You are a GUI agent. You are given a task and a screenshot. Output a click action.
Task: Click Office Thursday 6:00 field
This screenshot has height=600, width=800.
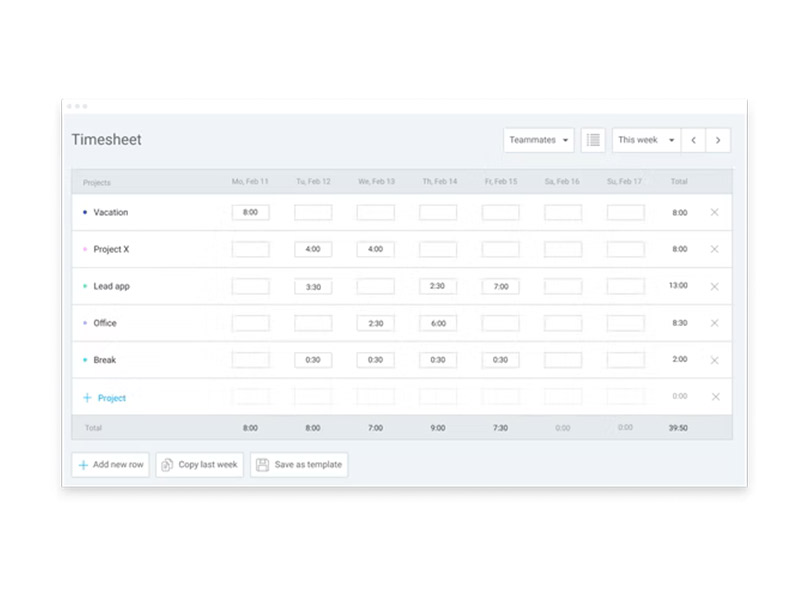pyautogui.click(x=438, y=323)
